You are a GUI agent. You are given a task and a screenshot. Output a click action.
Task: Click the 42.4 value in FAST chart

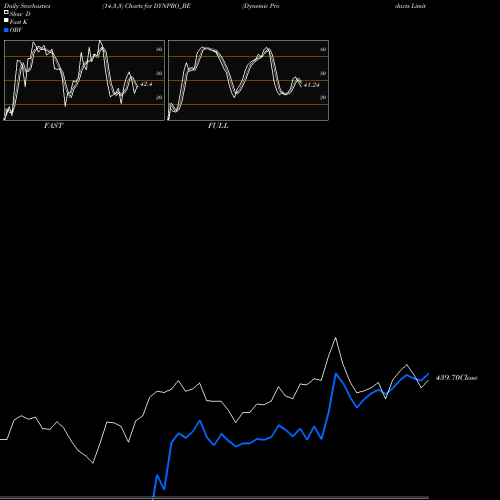(x=146, y=84)
